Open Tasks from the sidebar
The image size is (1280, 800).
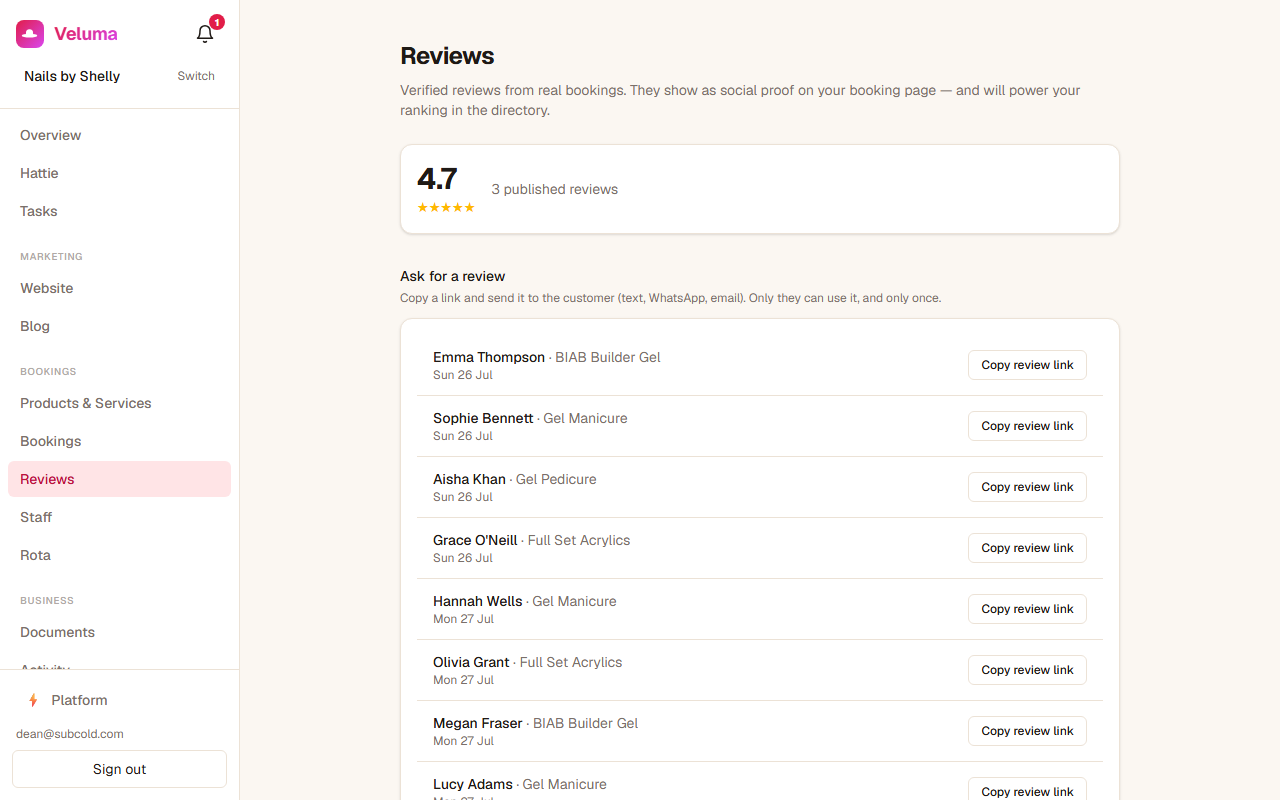[120, 211]
